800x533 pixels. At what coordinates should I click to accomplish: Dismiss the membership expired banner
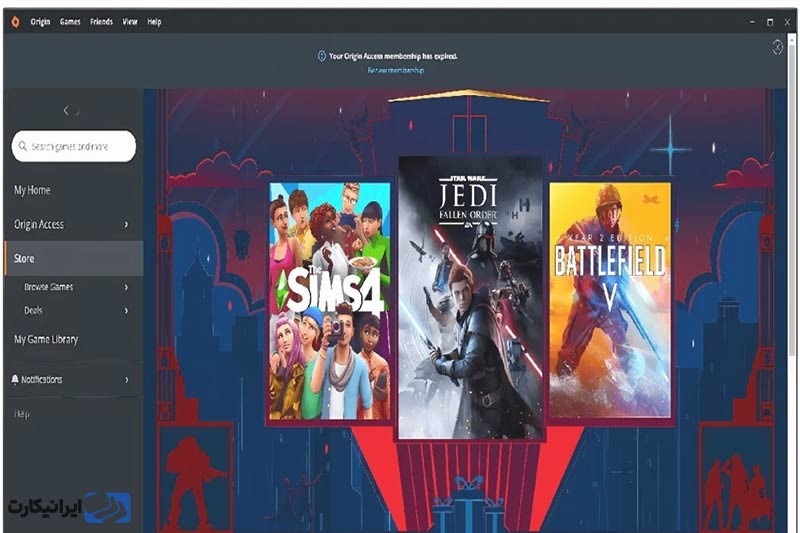(x=777, y=47)
